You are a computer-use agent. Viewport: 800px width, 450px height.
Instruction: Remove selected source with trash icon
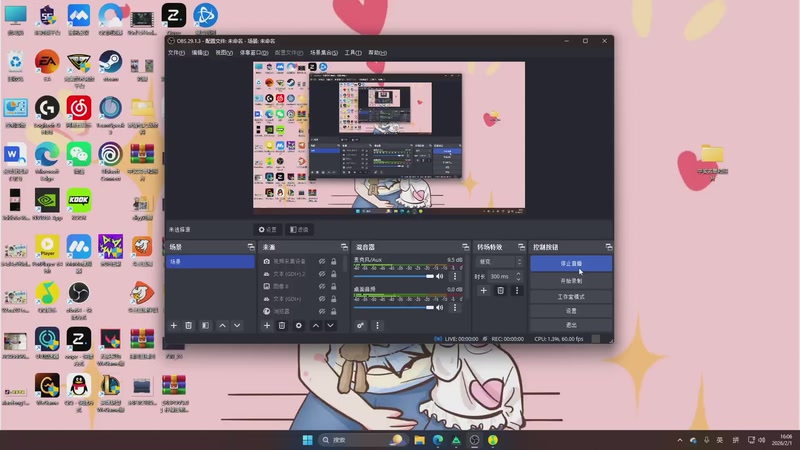tap(282, 326)
